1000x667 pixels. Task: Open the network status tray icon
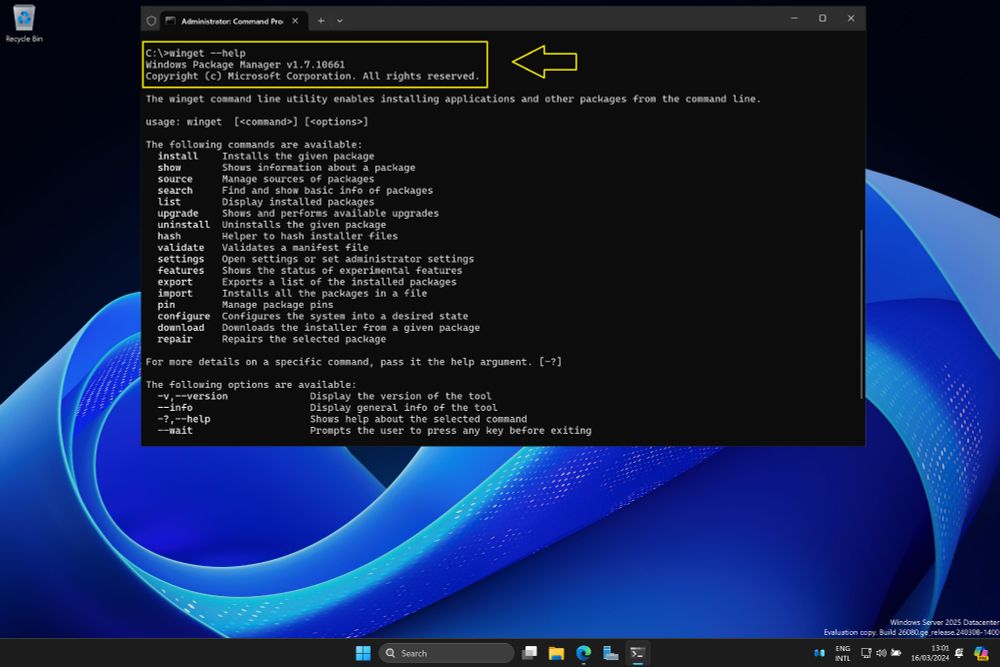[866, 653]
